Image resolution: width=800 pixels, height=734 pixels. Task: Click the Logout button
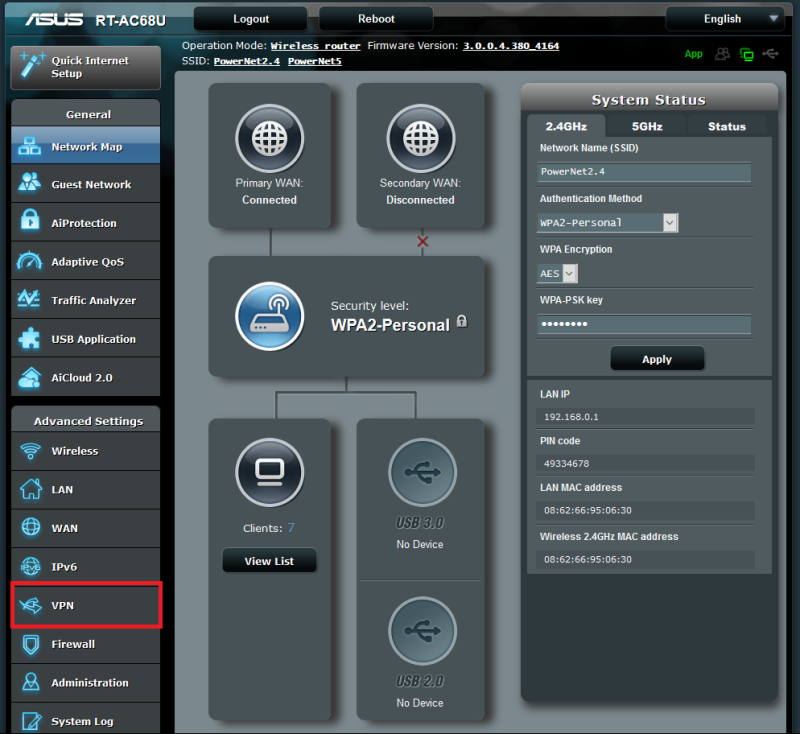pyautogui.click(x=251, y=19)
